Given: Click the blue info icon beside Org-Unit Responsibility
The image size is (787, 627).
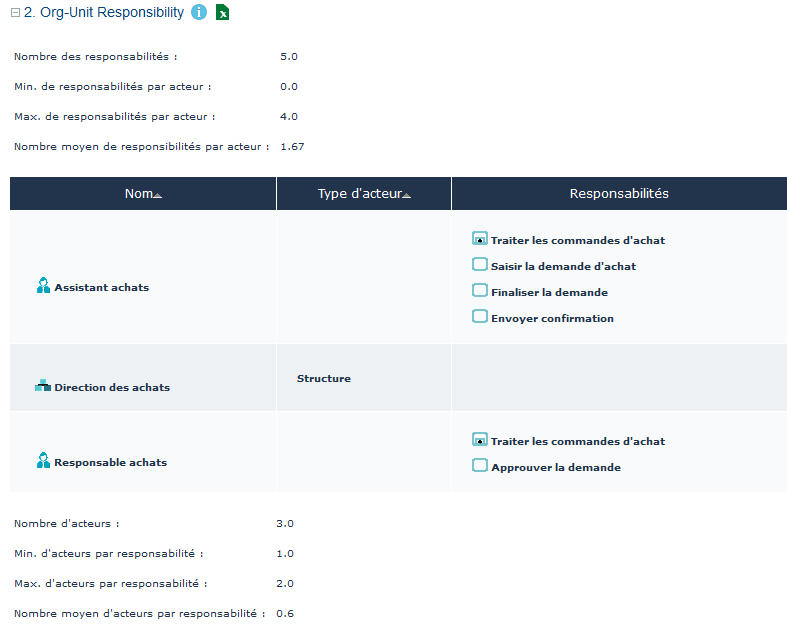Looking at the screenshot, I should (x=199, y=13).
